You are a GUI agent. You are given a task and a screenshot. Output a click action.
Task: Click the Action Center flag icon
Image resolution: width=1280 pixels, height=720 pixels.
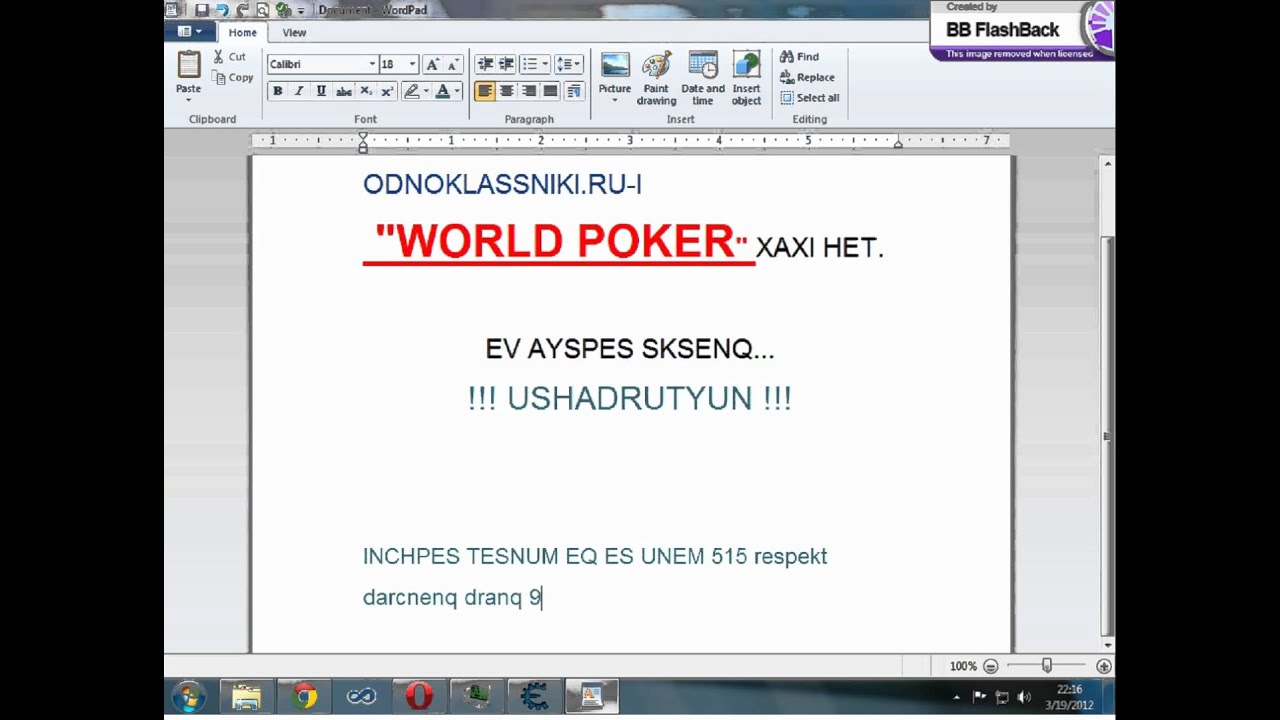point(979,697)
